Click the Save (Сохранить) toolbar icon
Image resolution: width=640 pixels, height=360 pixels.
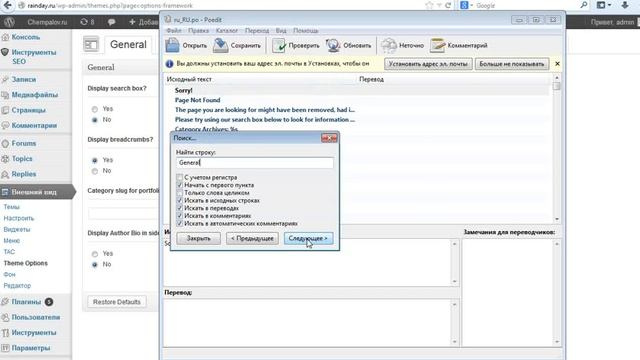220,45
